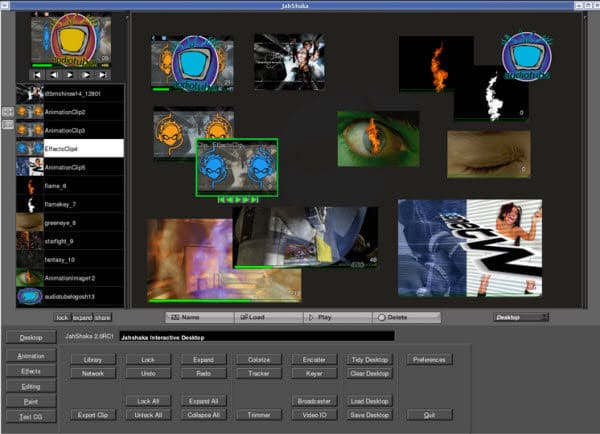This screenshot has height=434, width=600.
Task: Switch to the Animation module
Action: (x=31, y=356)
